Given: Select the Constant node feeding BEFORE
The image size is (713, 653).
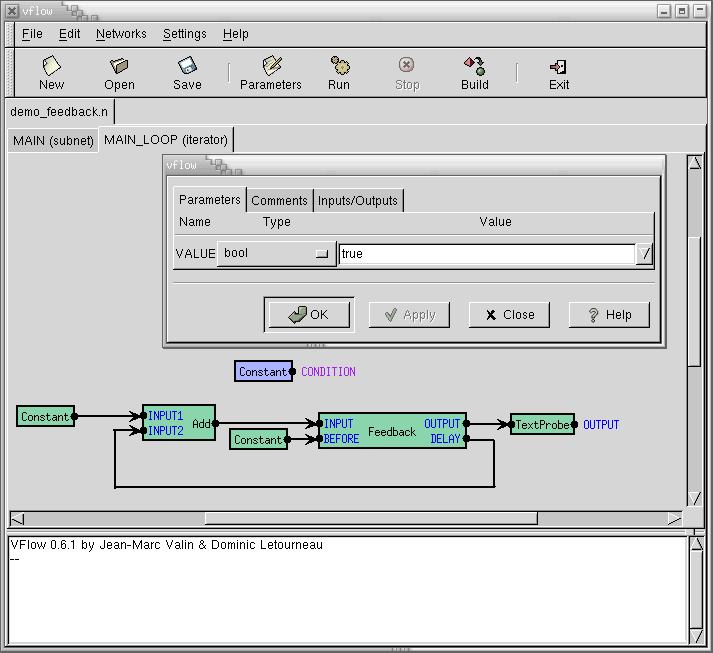Looking at the screenshot, I should click(x=258, y=440).
